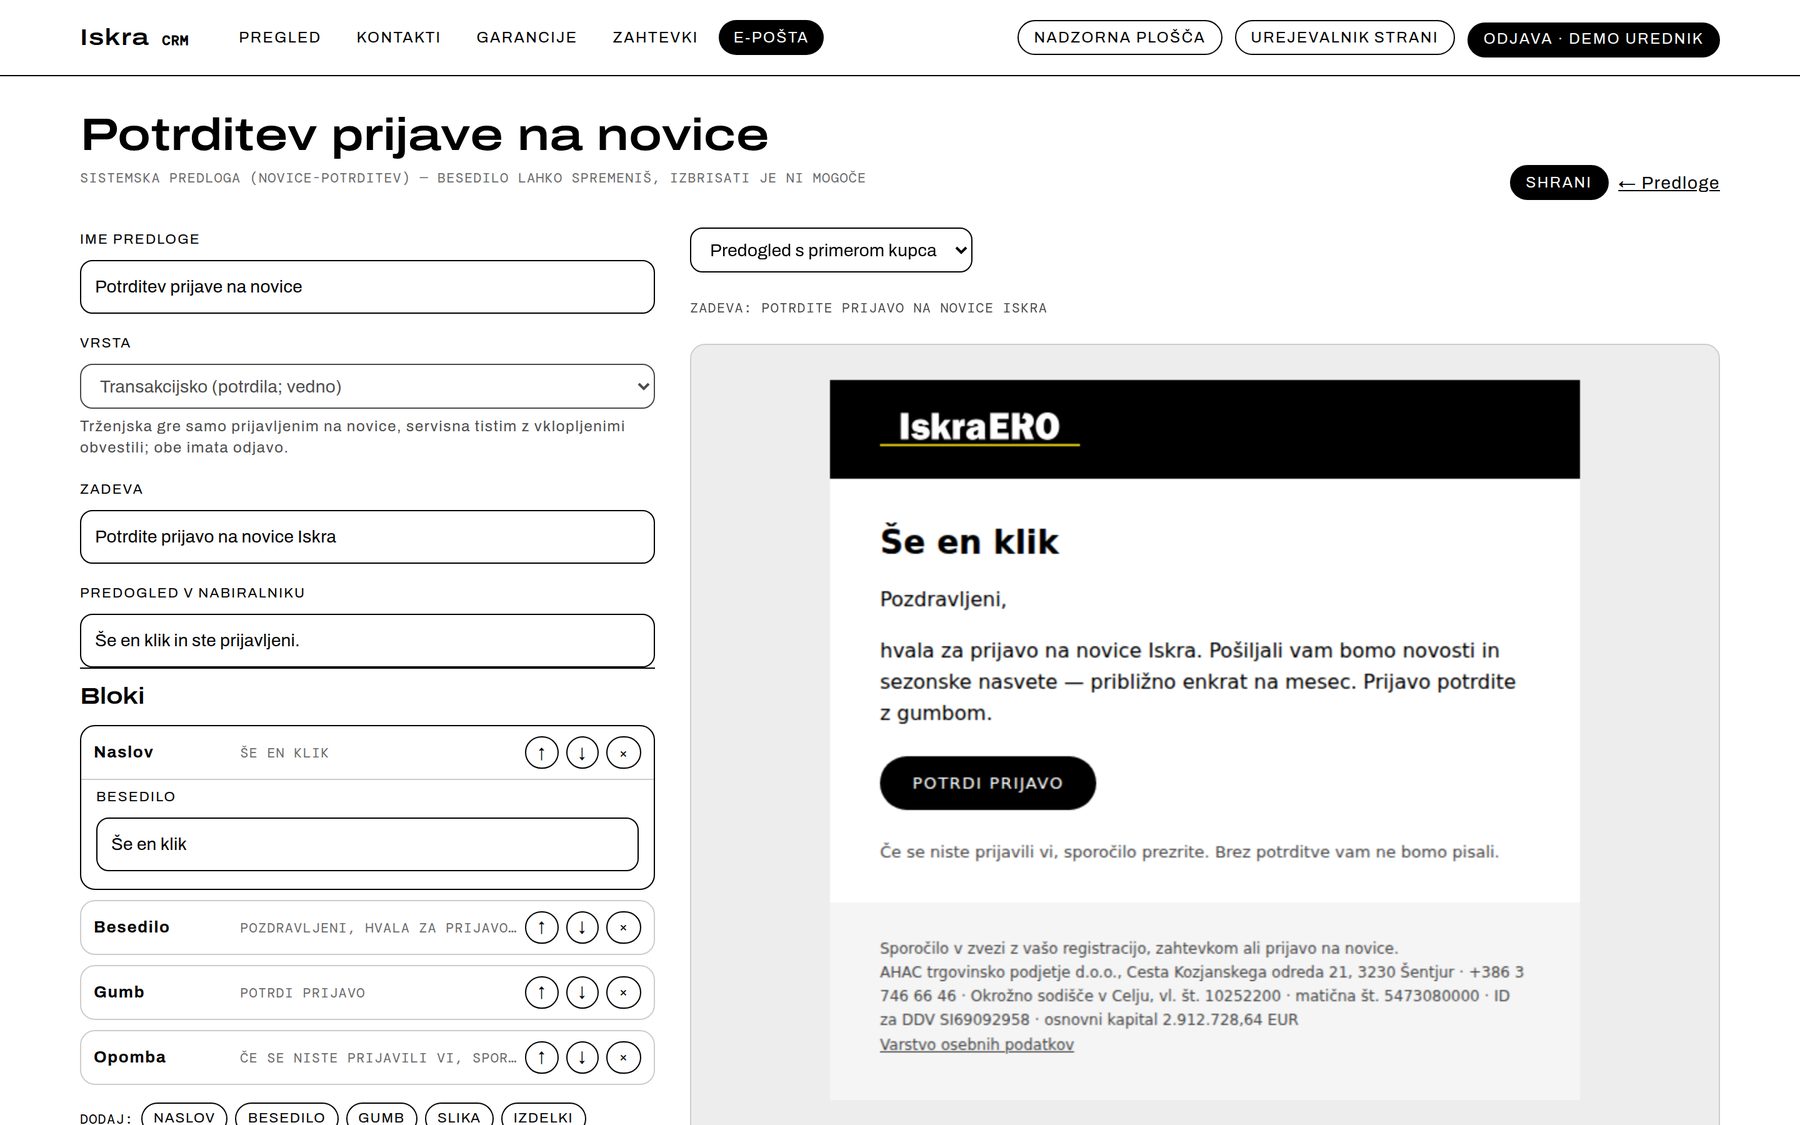Focus the Ime predloge input field
Image resolution: width=1800 pixels, height=1125 pixels.
click(x=367, y=287)
